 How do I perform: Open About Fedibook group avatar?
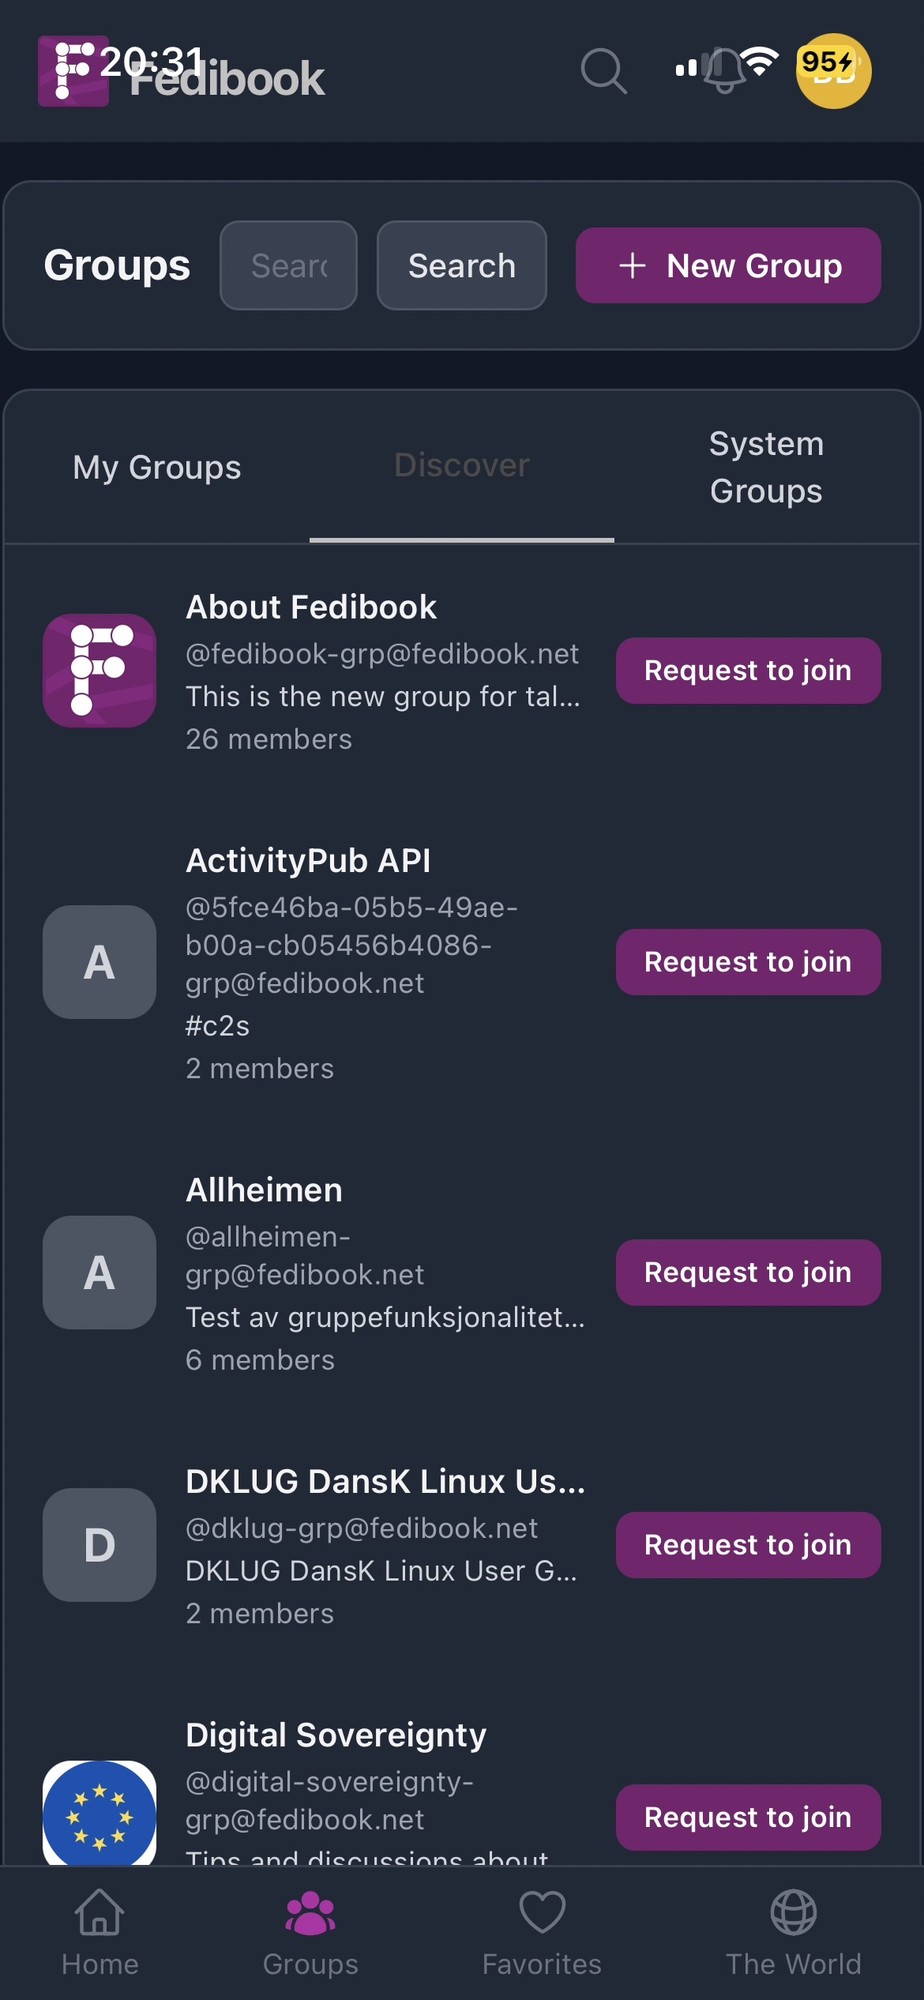click(99, 670)
